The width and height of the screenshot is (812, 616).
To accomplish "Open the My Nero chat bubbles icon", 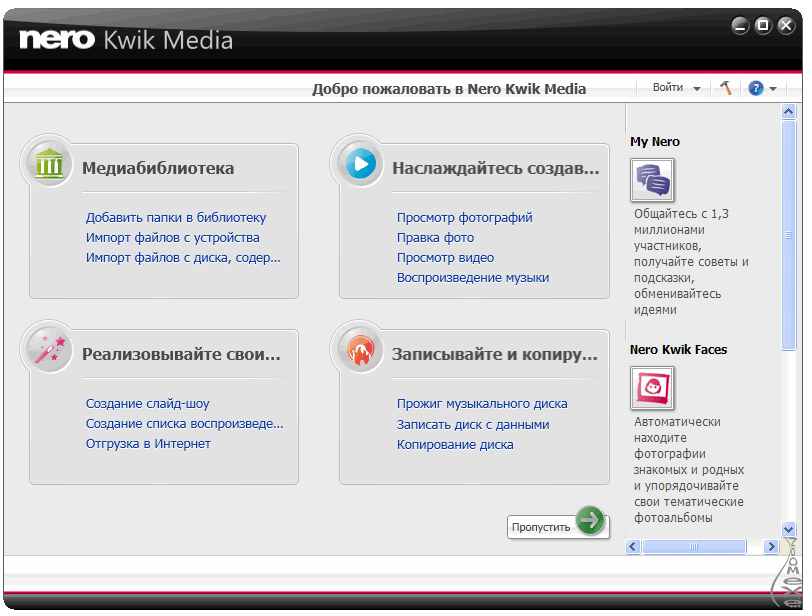I will pos(652,180).
